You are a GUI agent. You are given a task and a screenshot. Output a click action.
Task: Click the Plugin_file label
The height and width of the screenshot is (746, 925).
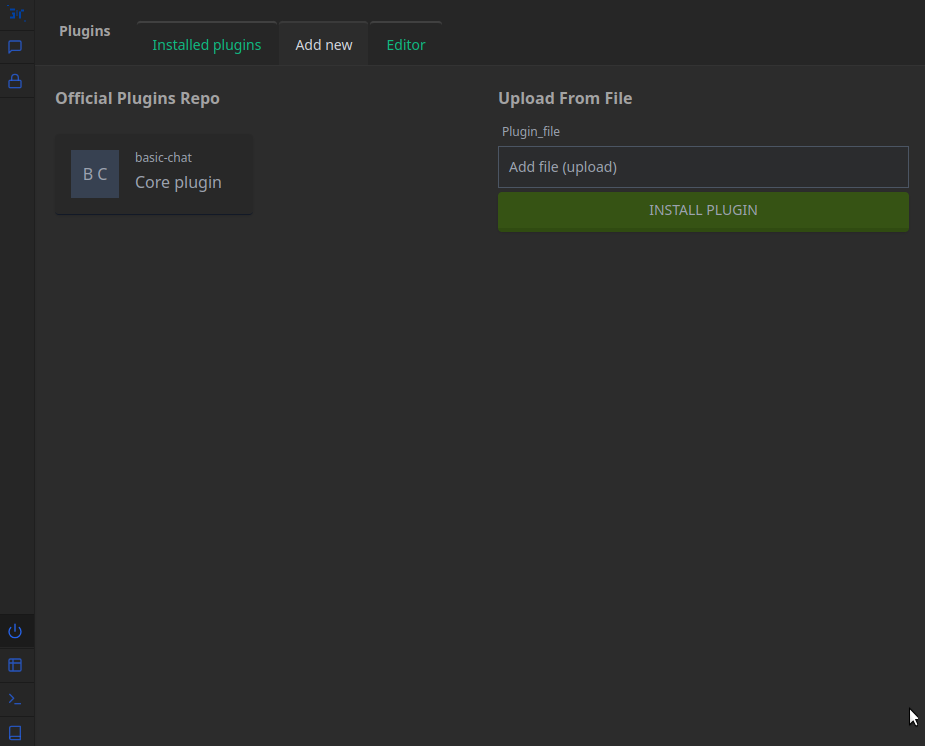[531, 132]
